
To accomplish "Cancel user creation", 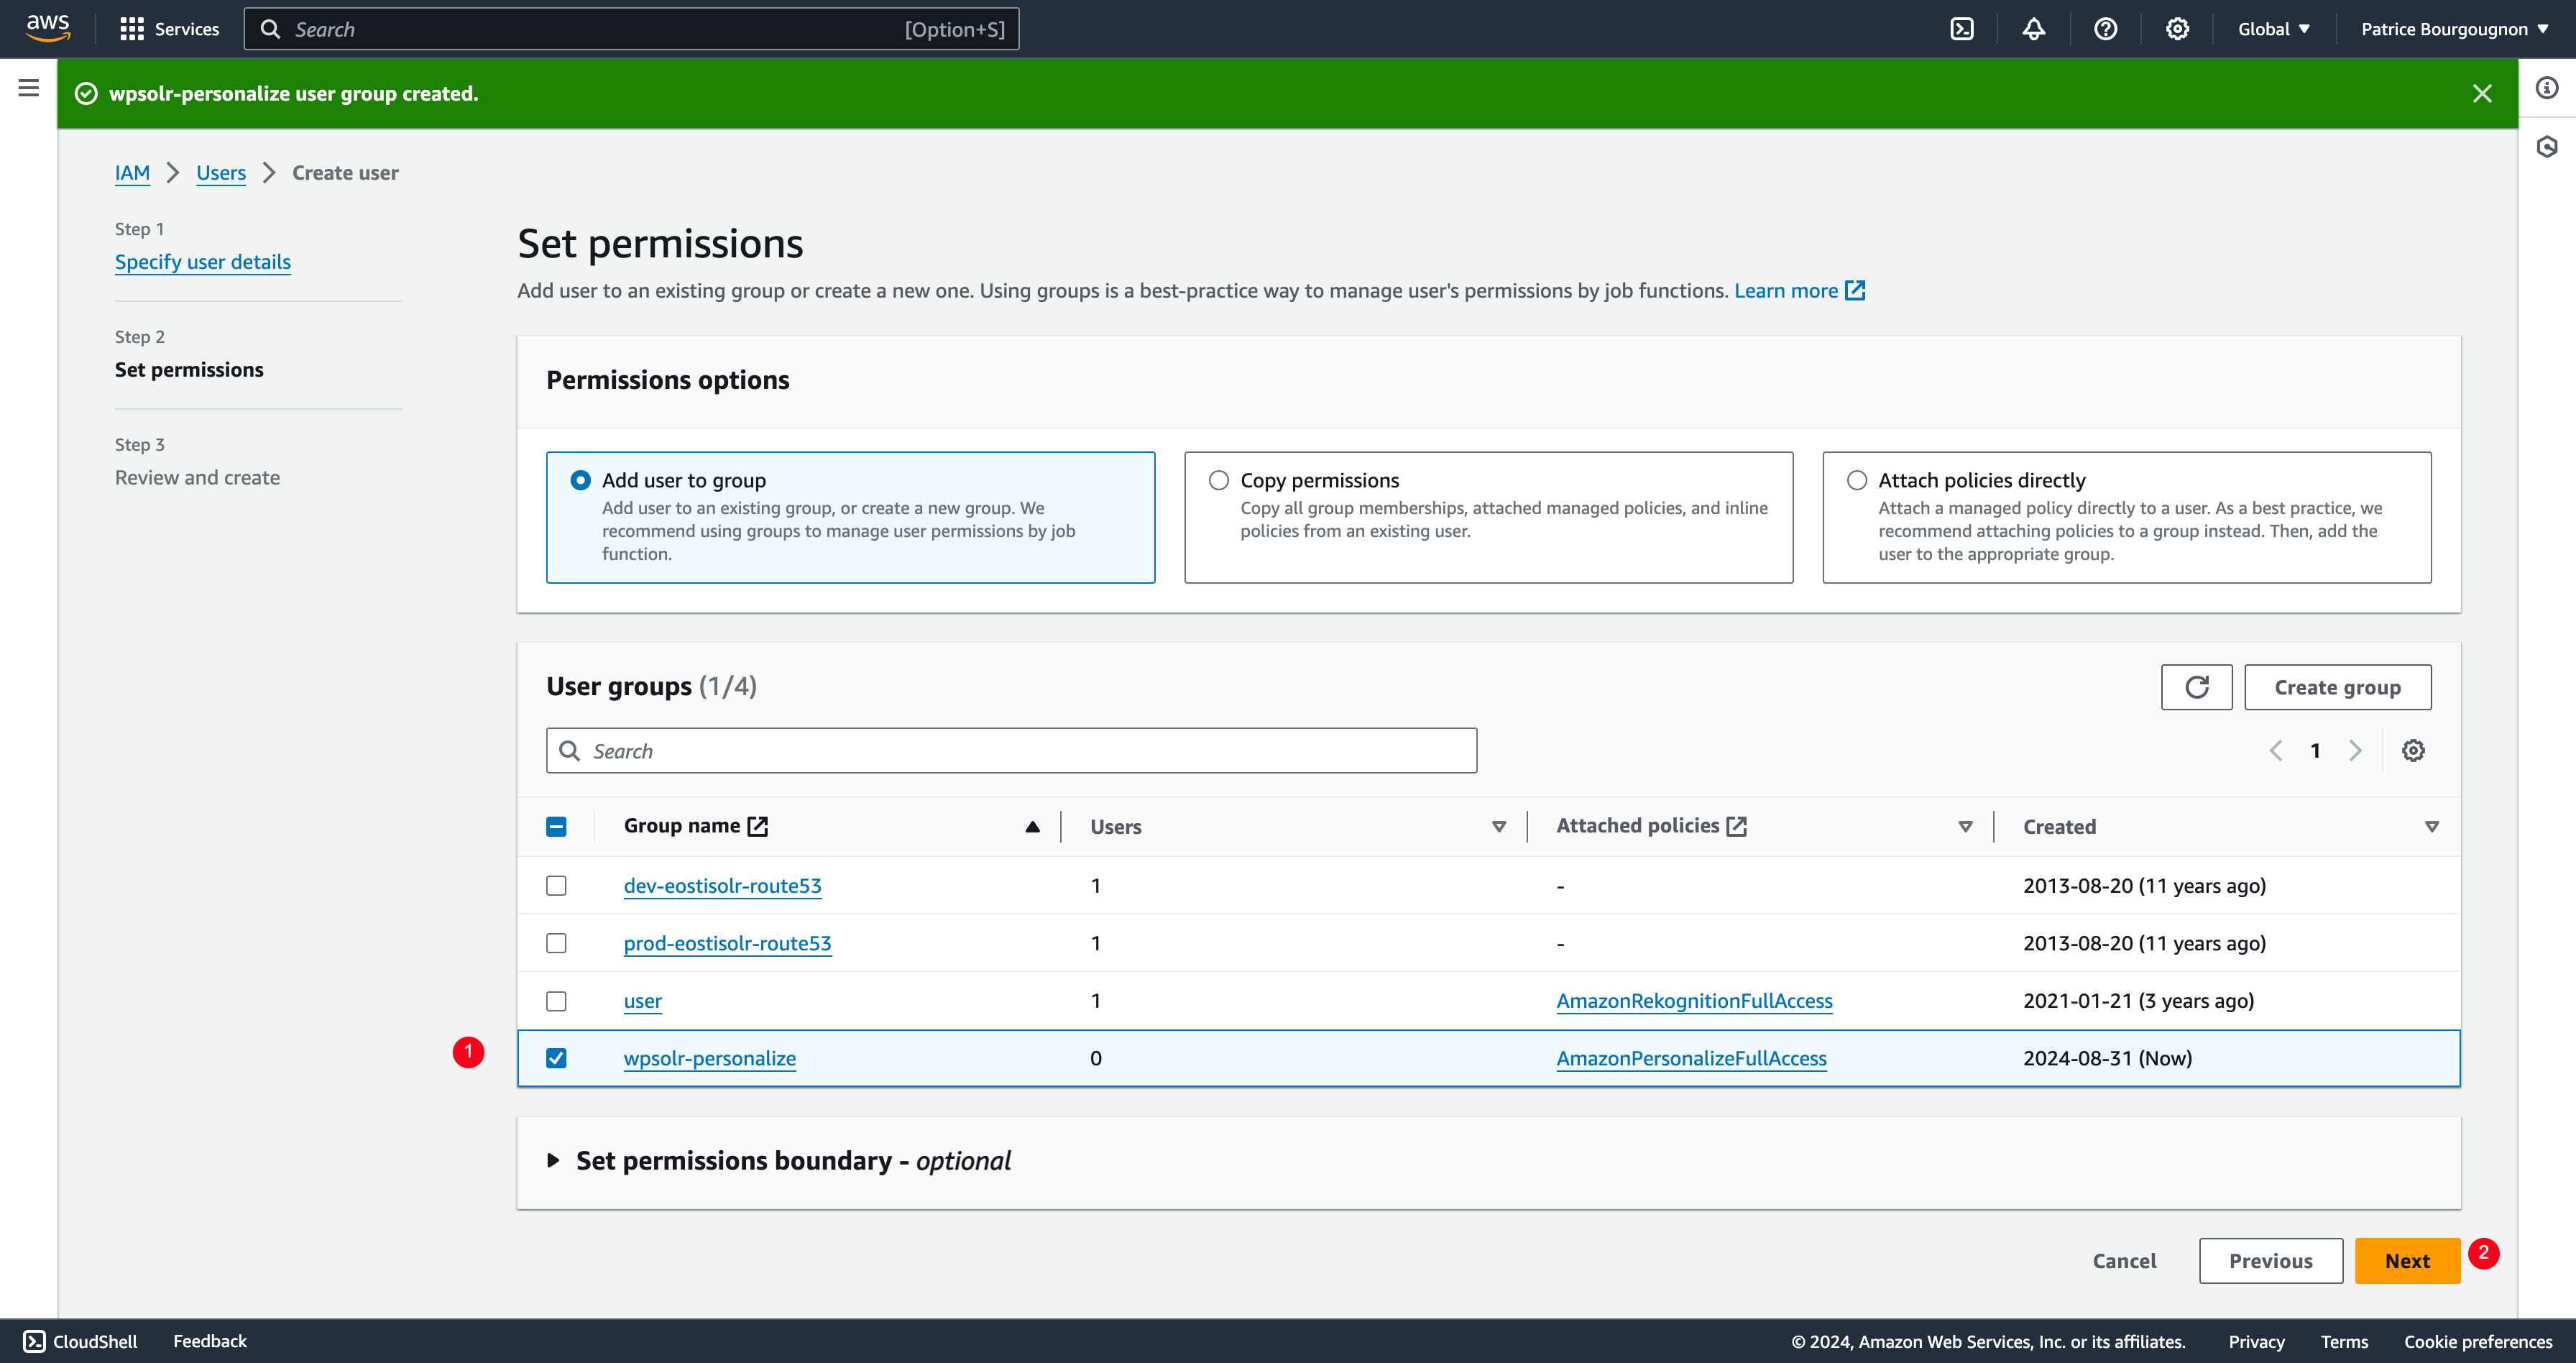I will click(2124, 1261).
